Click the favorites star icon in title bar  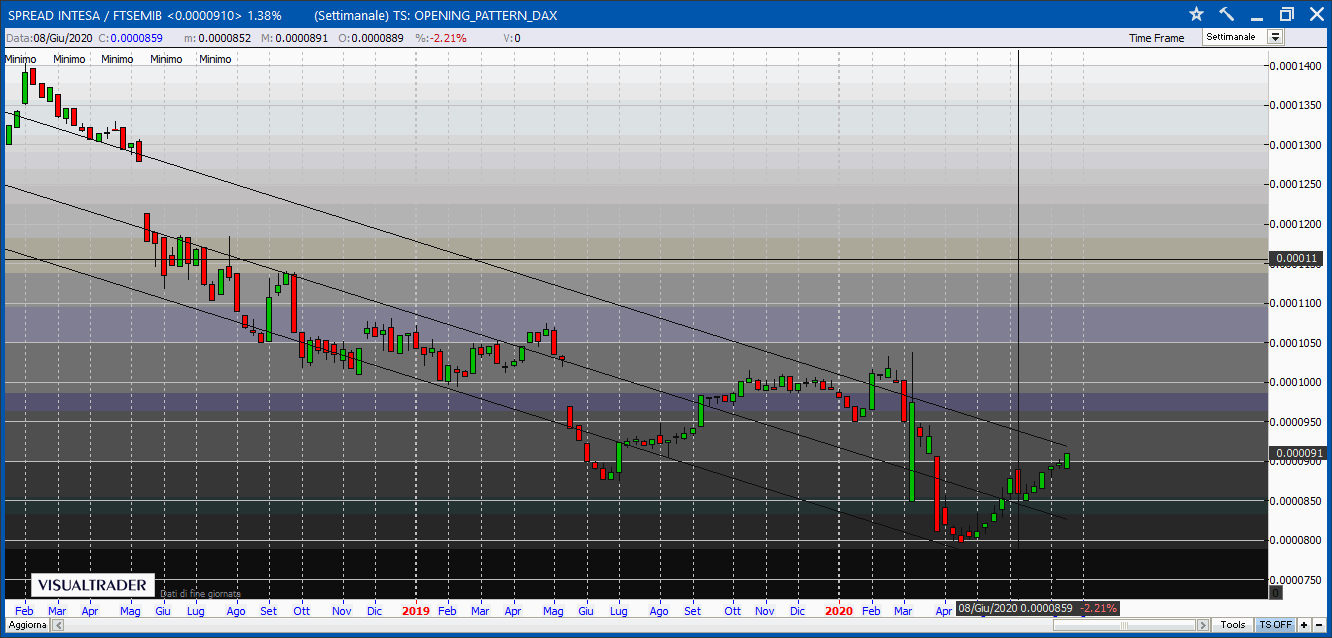point(1196,14)
